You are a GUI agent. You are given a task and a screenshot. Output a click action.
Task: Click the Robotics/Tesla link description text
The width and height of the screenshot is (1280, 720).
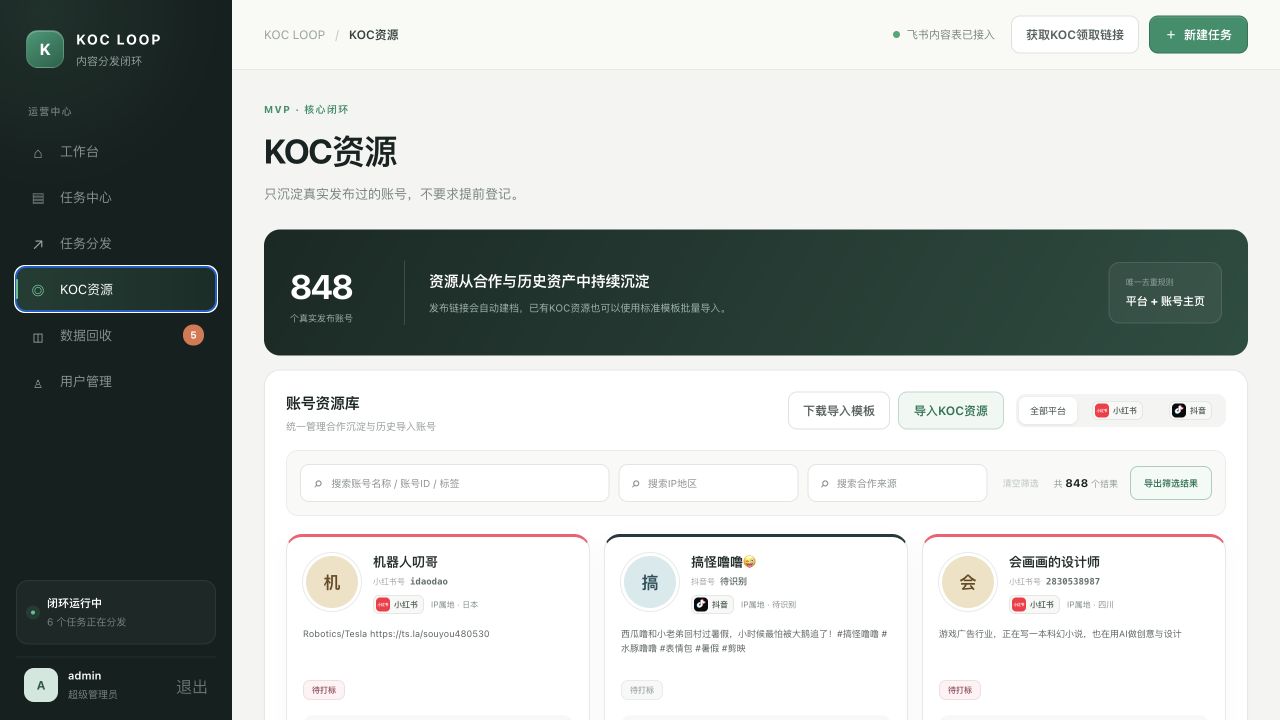396,634
